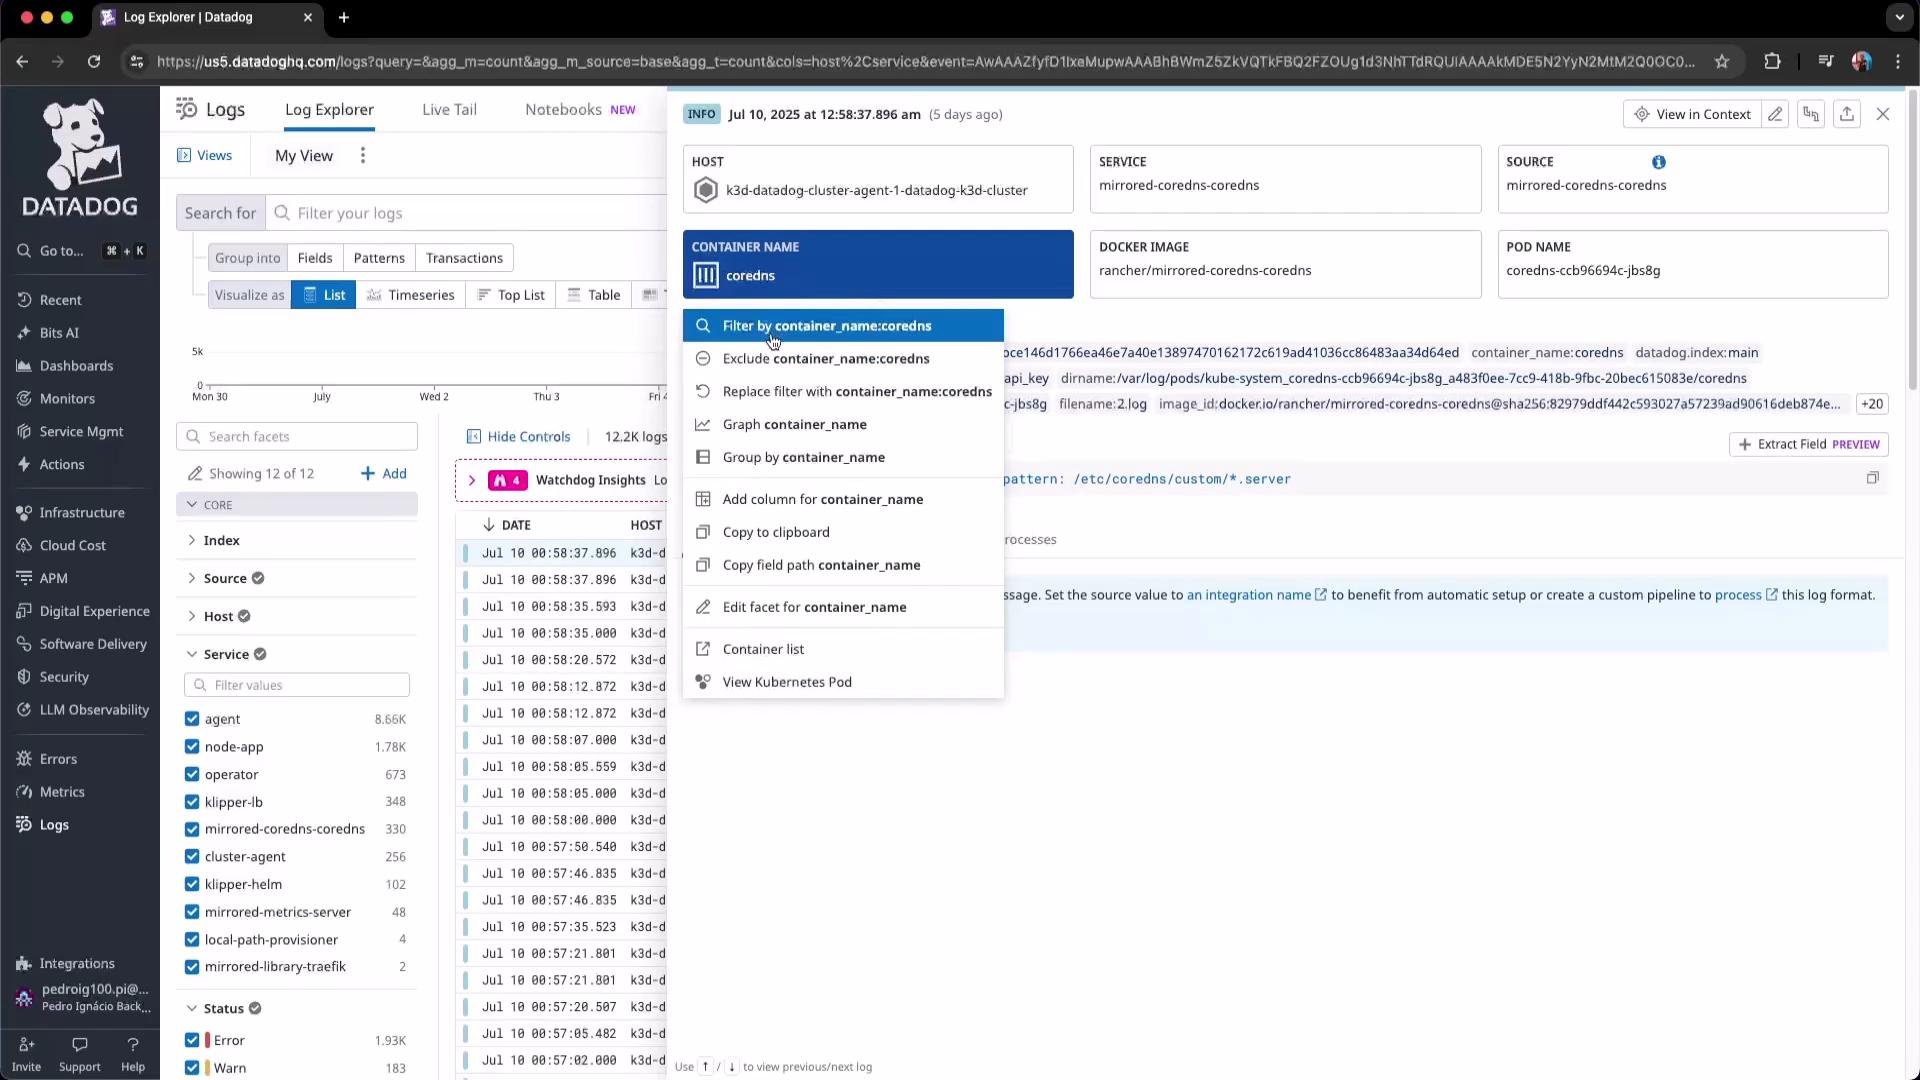The height and width of the screenshot is (1080, 1920).
Task: Uncheck the operator service checkbox
Action: (192, 775)
